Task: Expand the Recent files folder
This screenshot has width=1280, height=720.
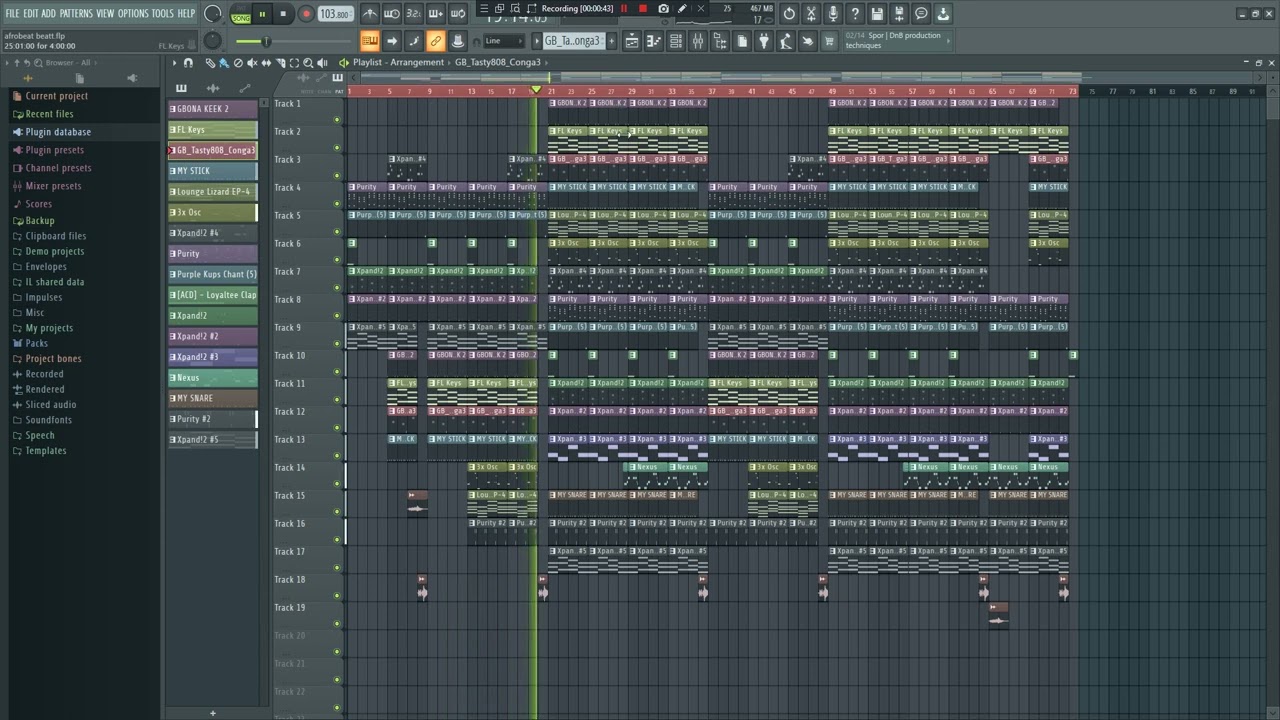Action: click(49, 114)
